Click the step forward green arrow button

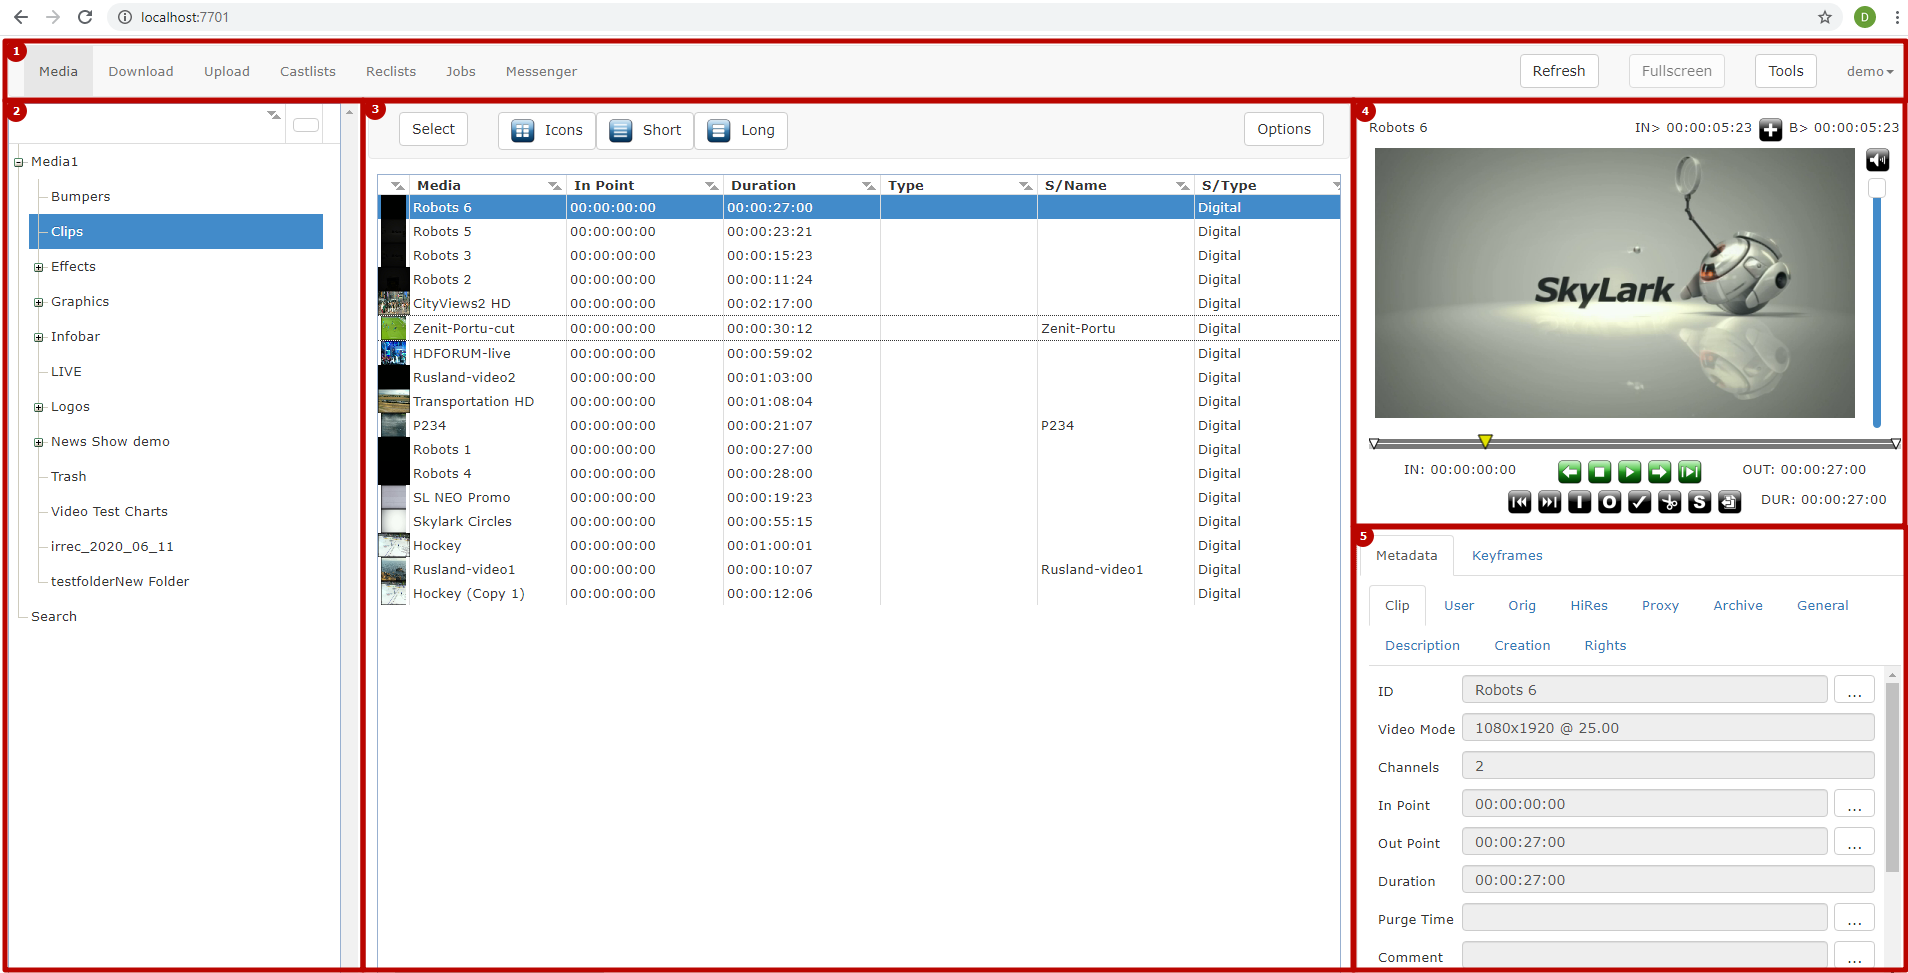(1659, 471)
